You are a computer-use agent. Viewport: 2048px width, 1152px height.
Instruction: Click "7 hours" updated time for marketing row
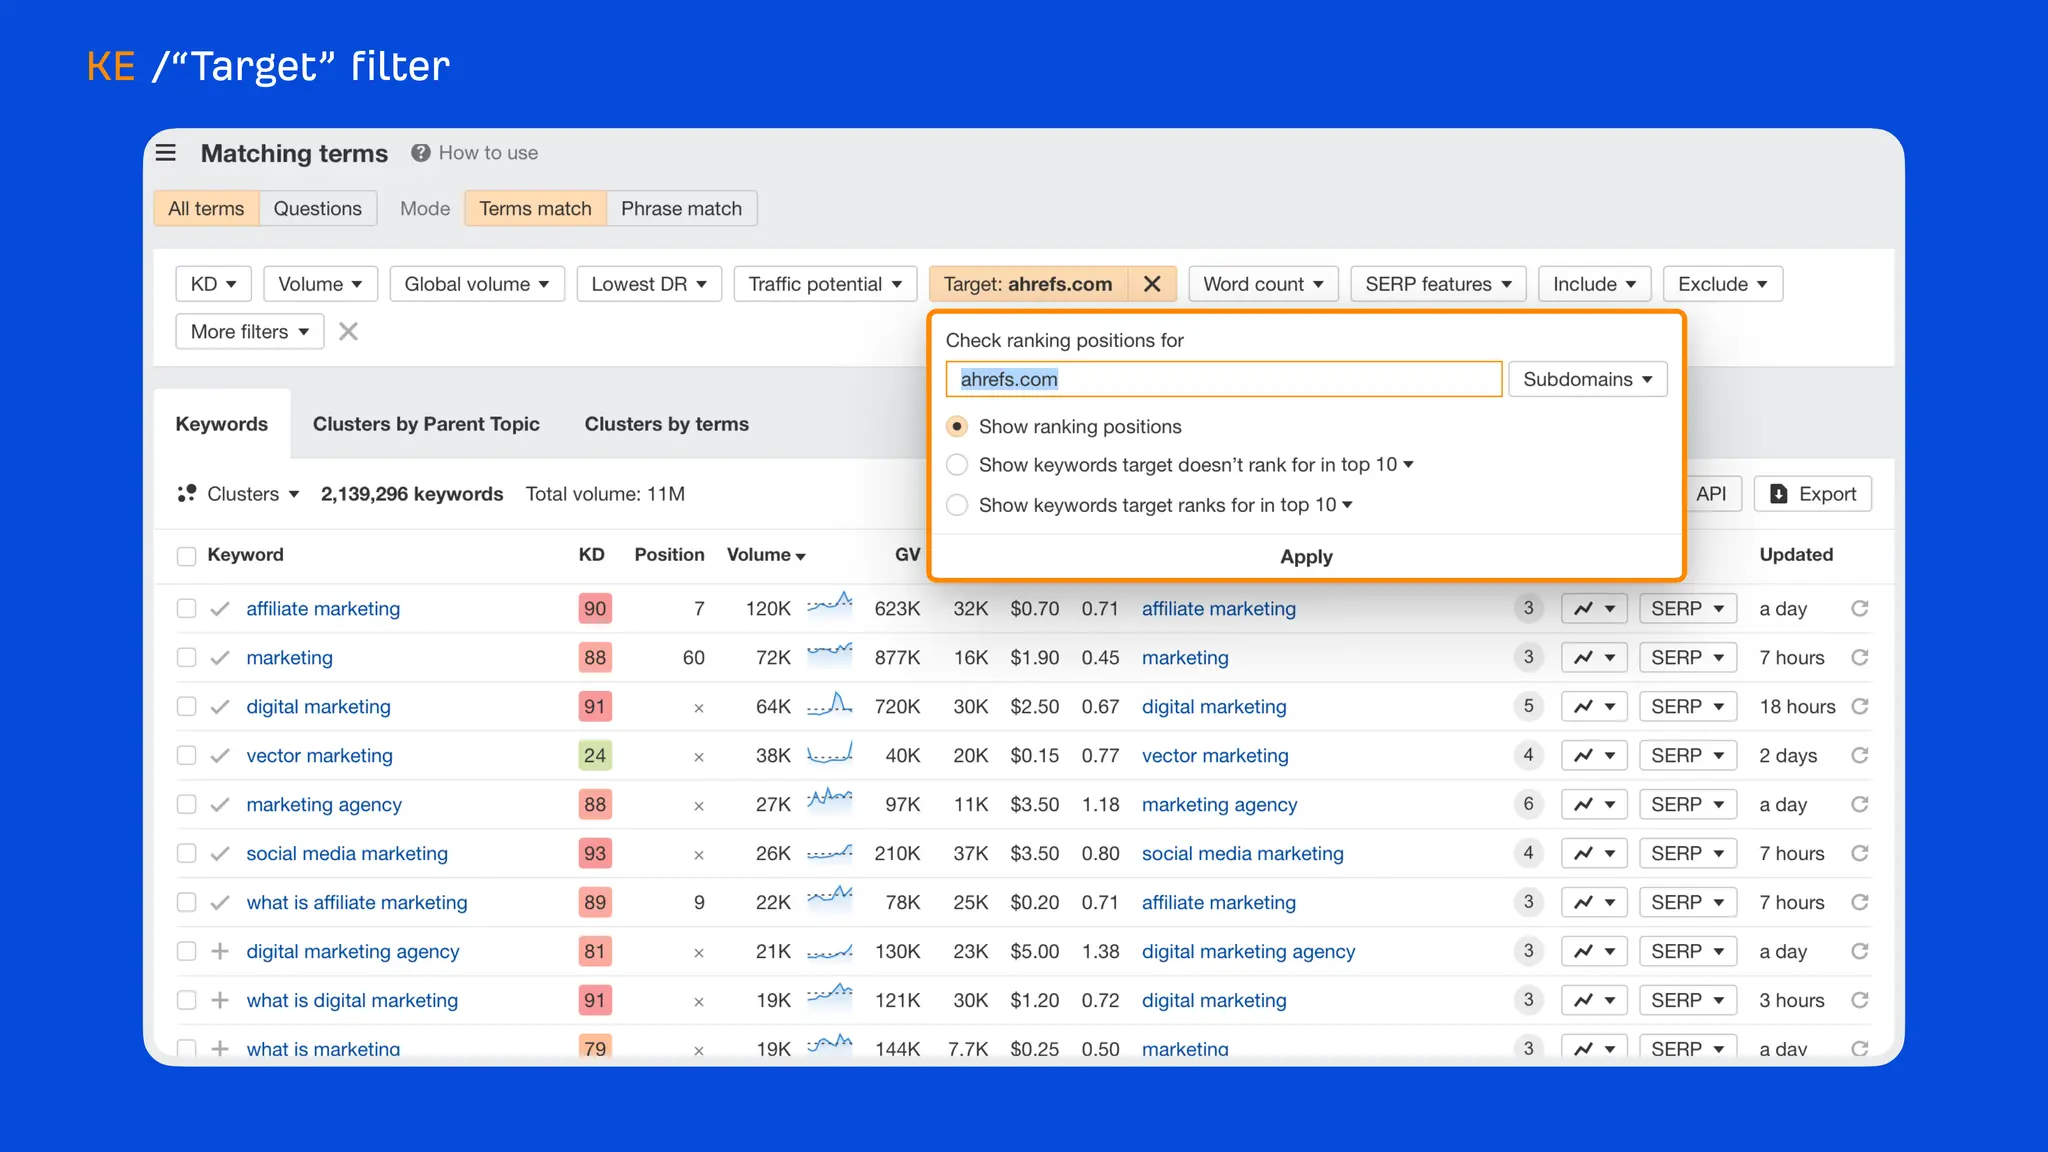point(1791,658)
